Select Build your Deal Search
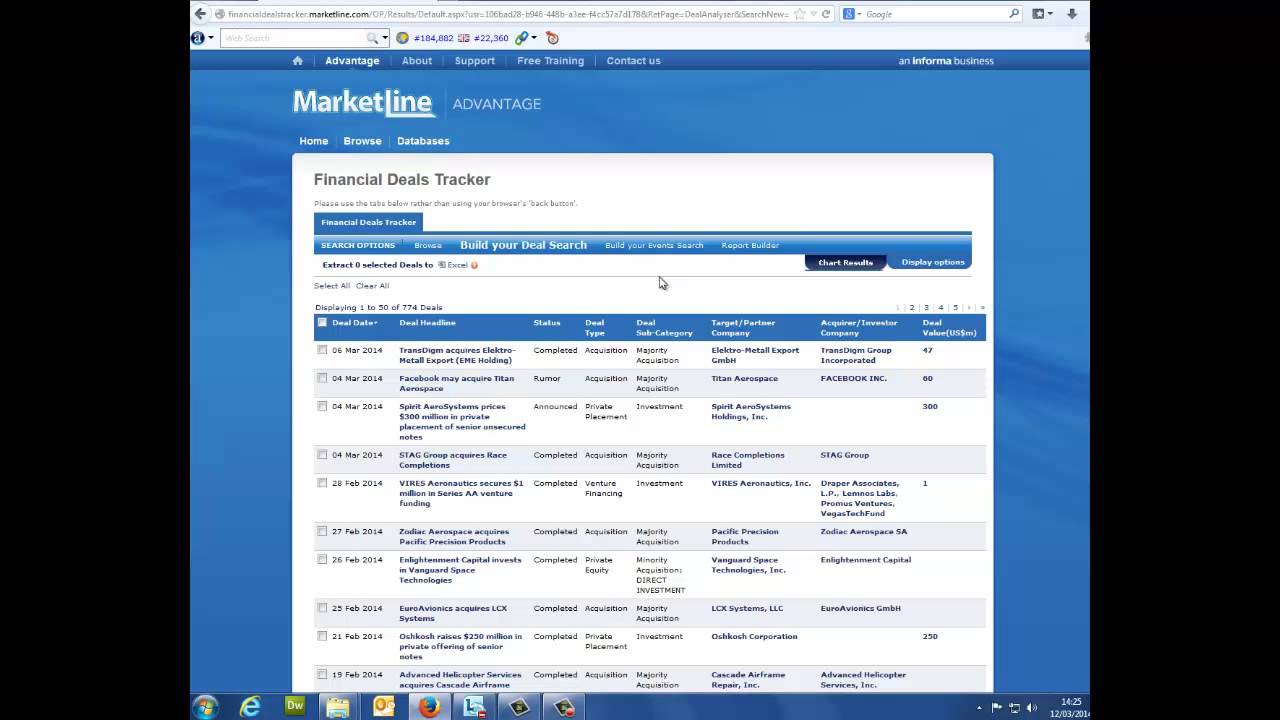1280x720 pixels. click(523, 245)
